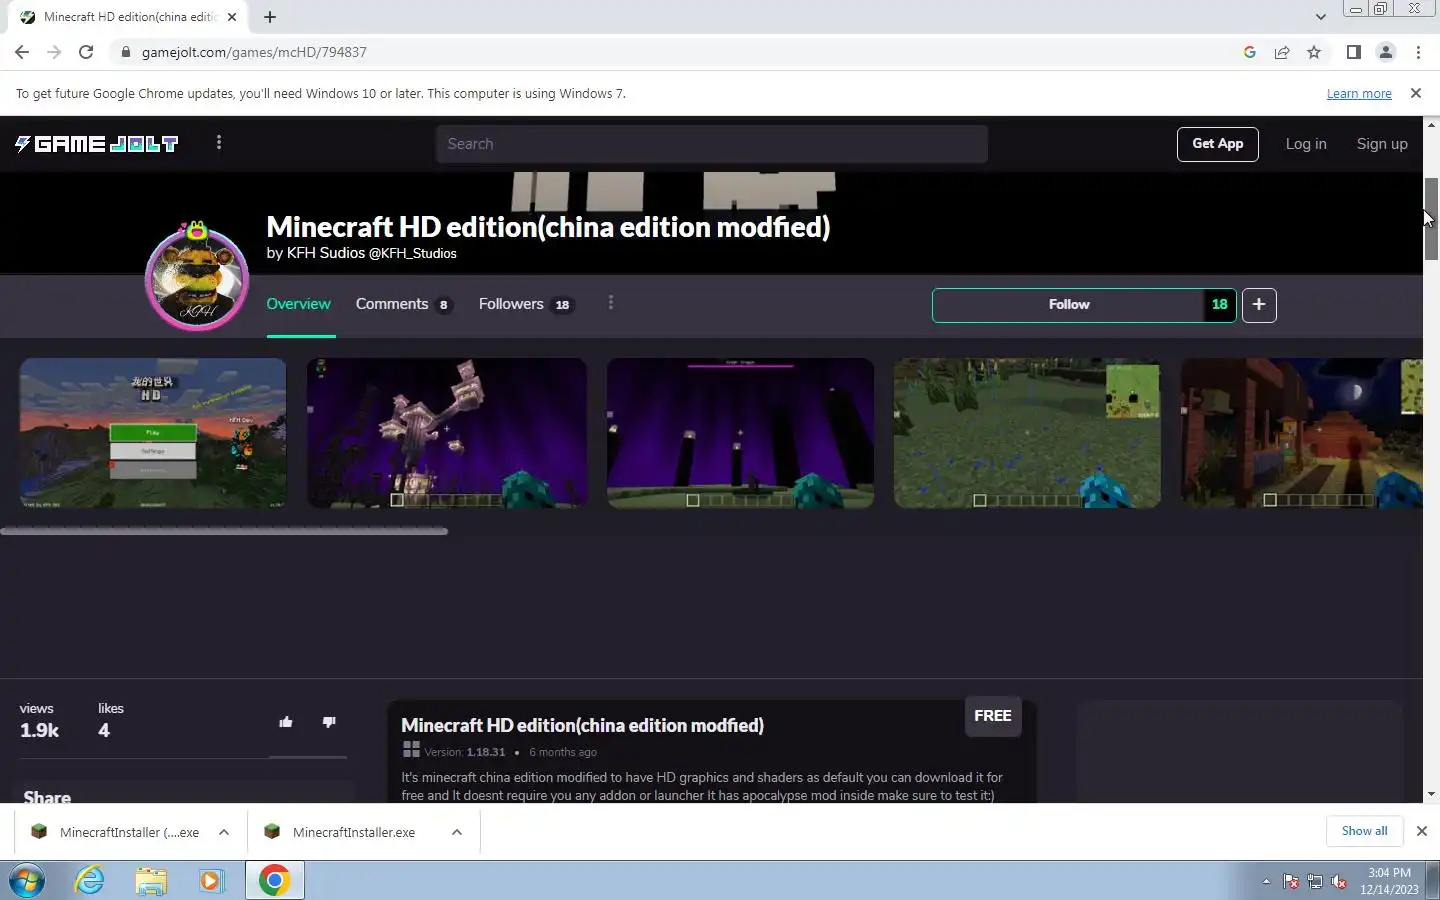Open Learn more about Chrome updates

pos(1359,94)
